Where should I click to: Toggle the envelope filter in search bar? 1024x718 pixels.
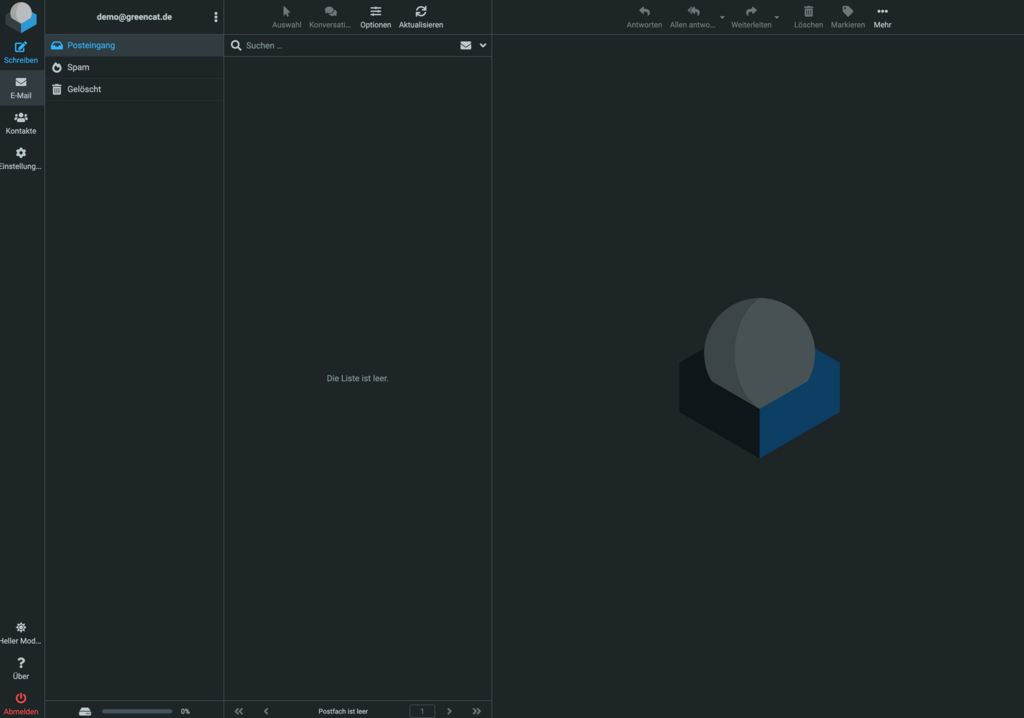point(466,46)
